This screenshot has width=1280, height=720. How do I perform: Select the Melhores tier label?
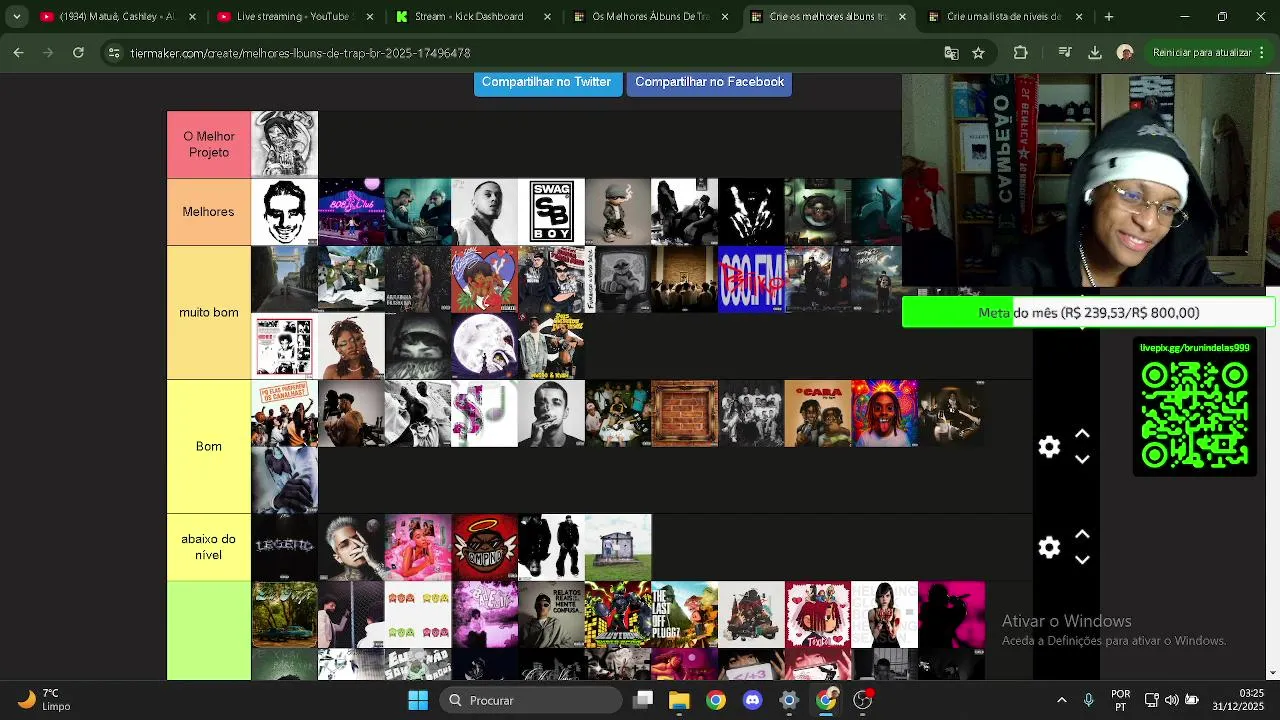pos(209,212)
